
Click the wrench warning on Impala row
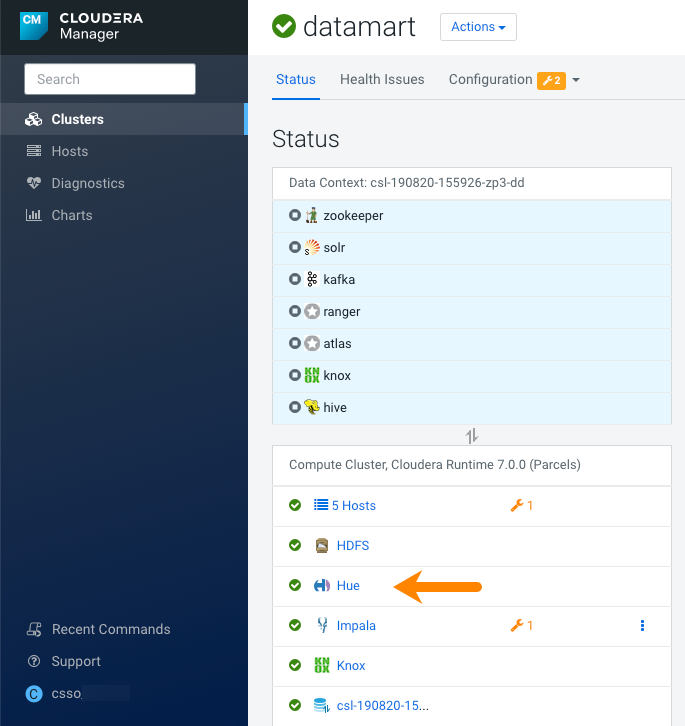pos(522,626)
